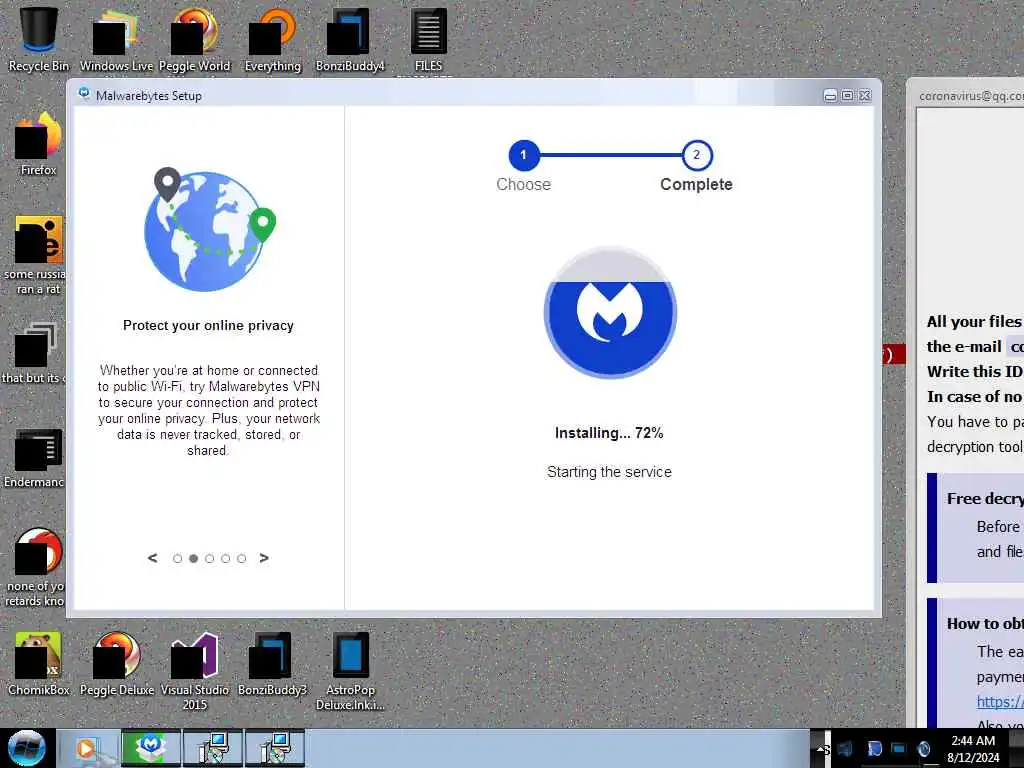Click step 2 Complete indicator

click(697, 155)
